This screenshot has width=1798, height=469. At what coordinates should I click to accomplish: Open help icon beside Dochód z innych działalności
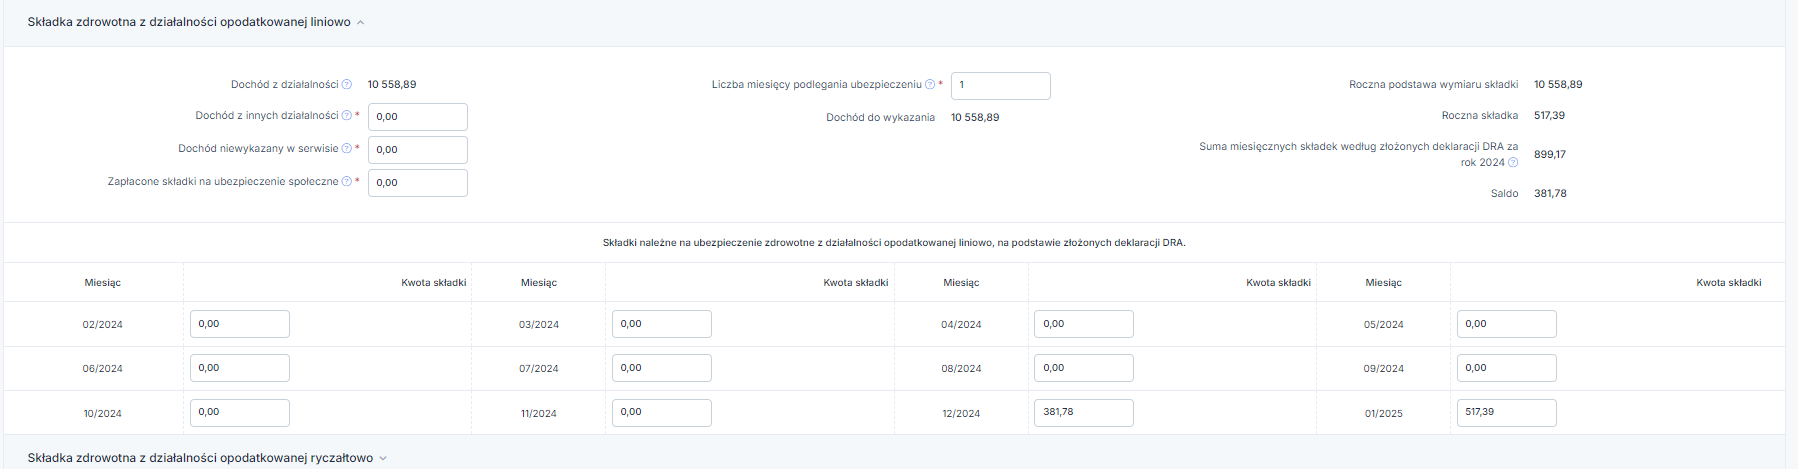click(347, 116)
